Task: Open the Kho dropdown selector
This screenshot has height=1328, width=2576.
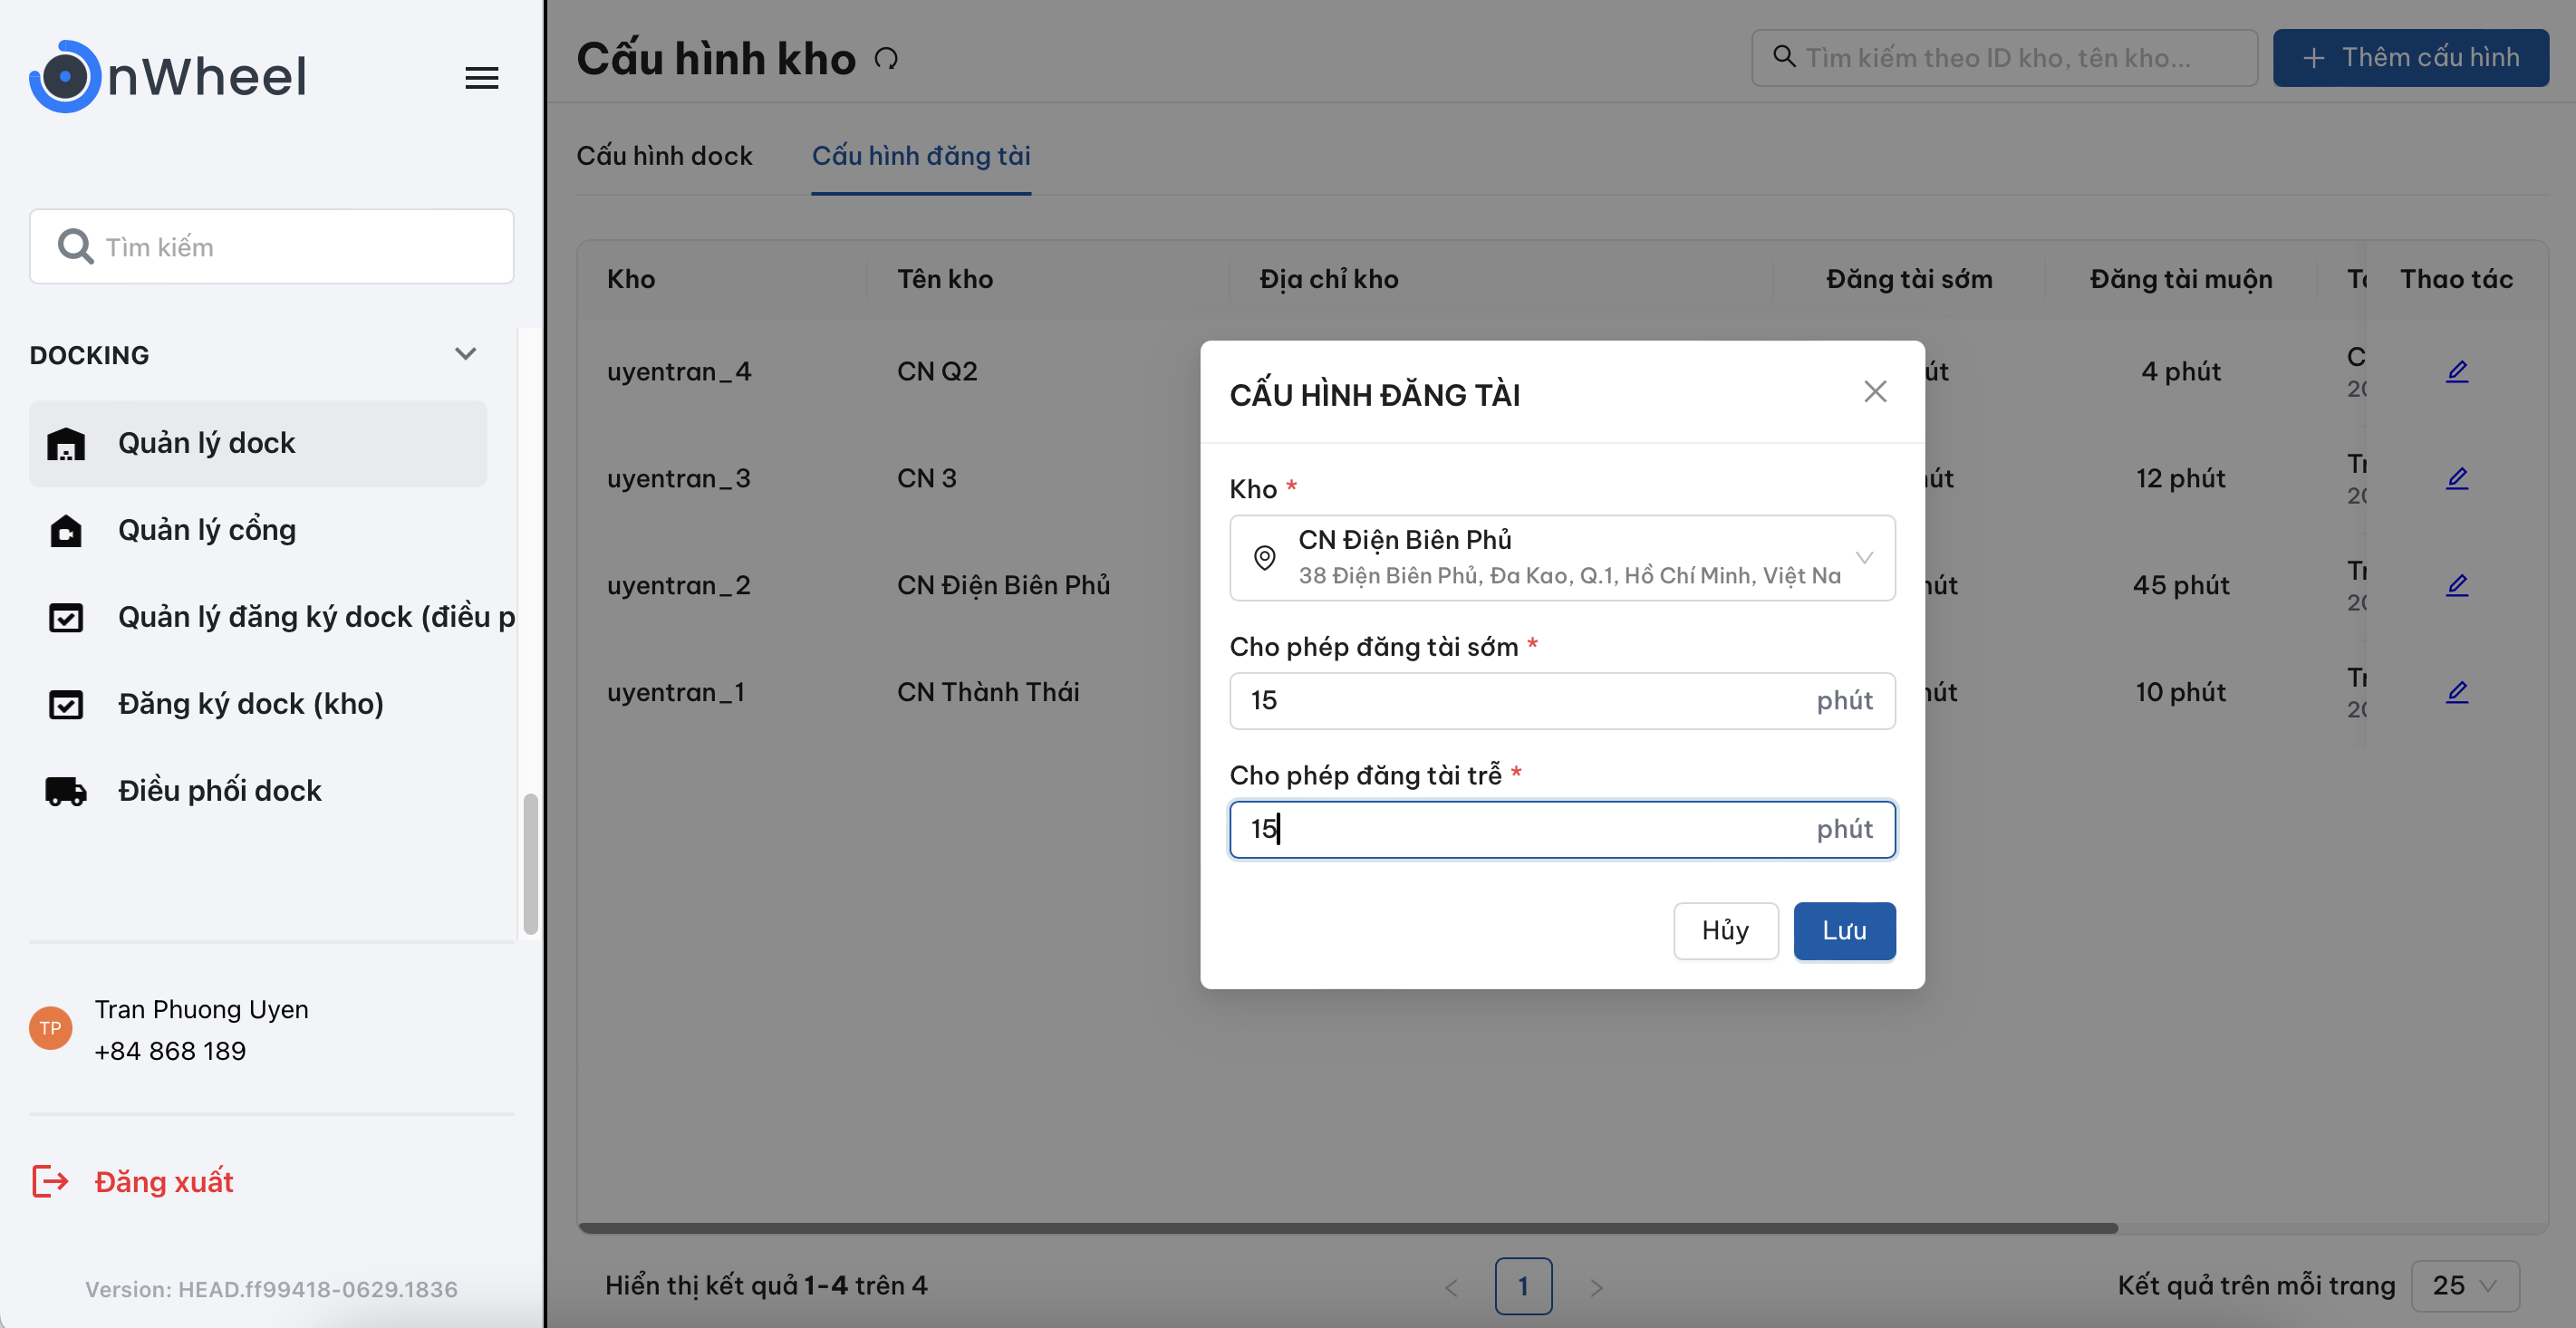Action: click(x=1562, y=558)
